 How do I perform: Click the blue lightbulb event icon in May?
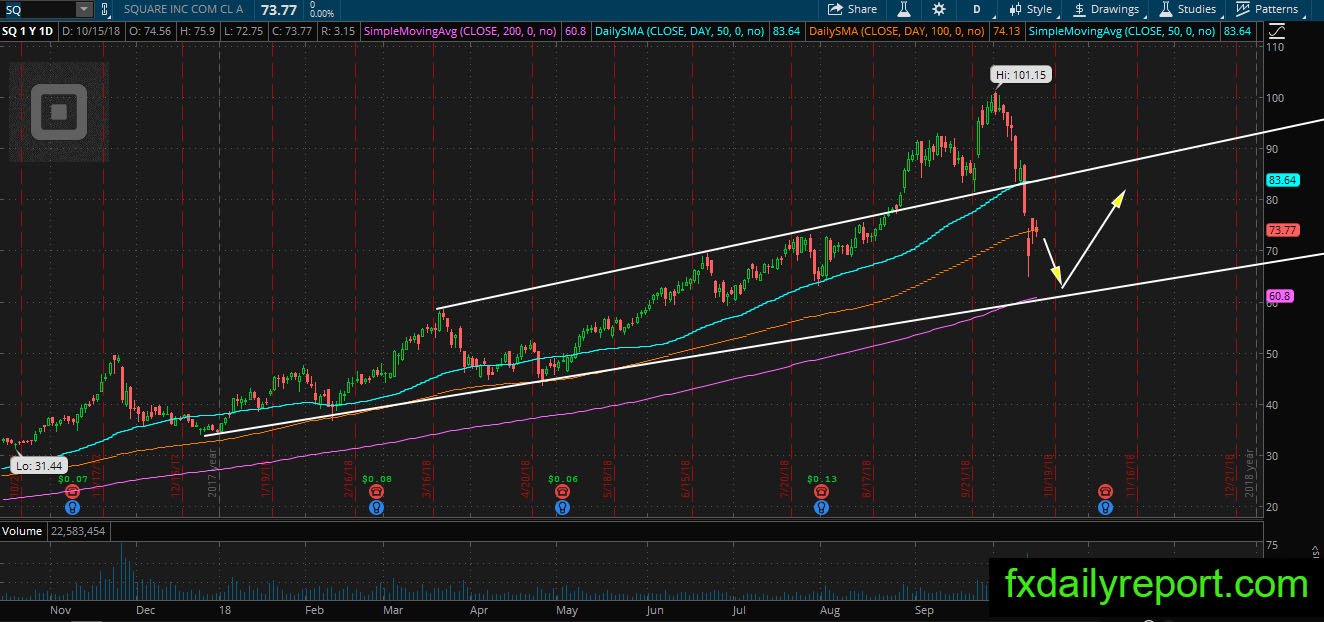coord(564,507)
